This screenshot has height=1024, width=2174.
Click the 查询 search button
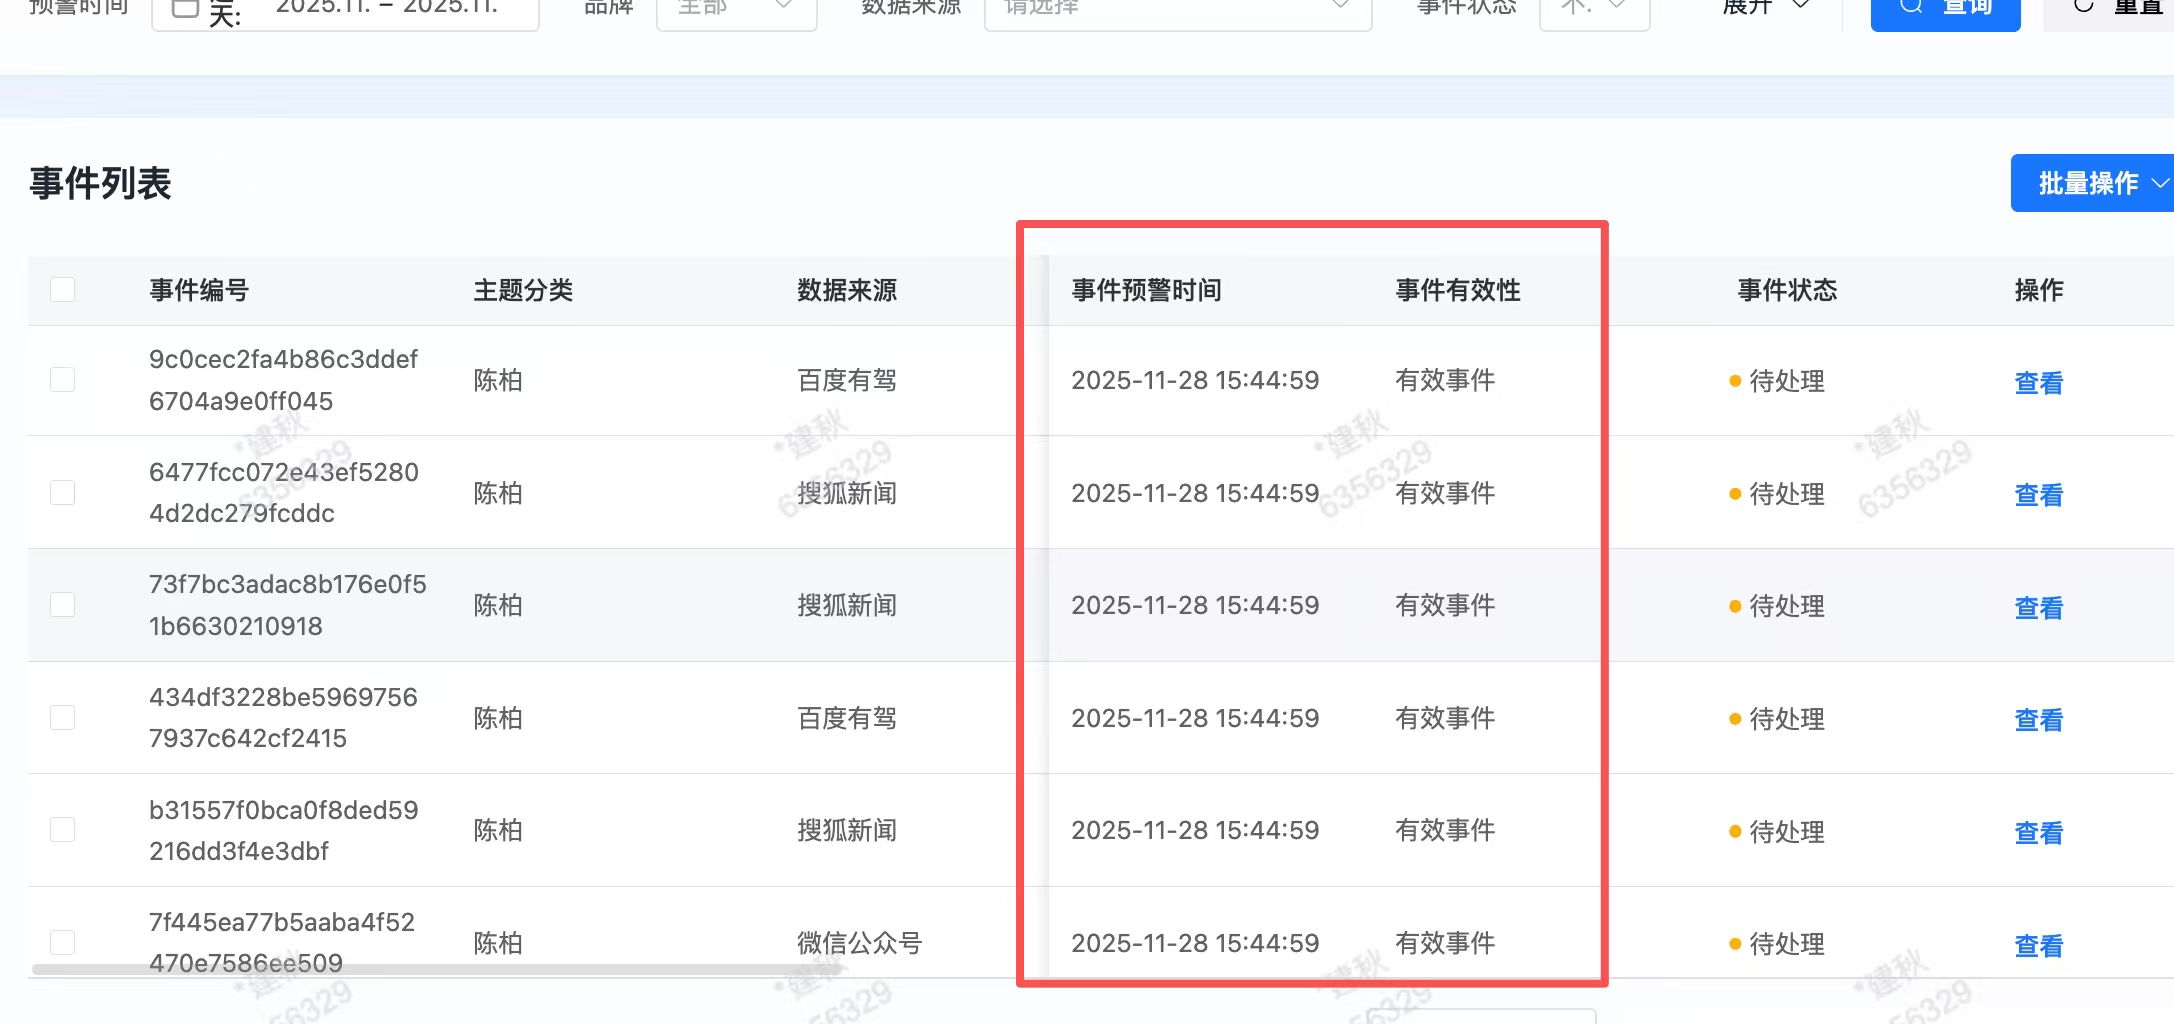click(x=1944, y=10)
